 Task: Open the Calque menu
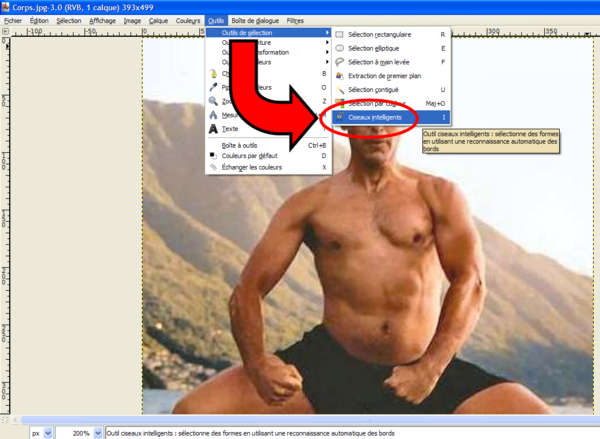click(x=158, y=21)
